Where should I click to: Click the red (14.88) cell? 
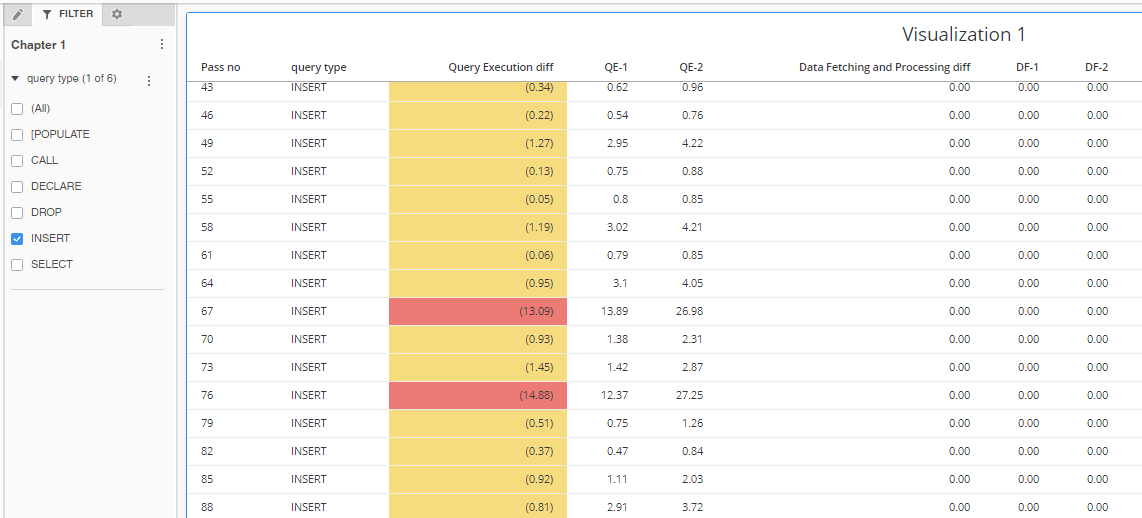(x=478, y=395)
